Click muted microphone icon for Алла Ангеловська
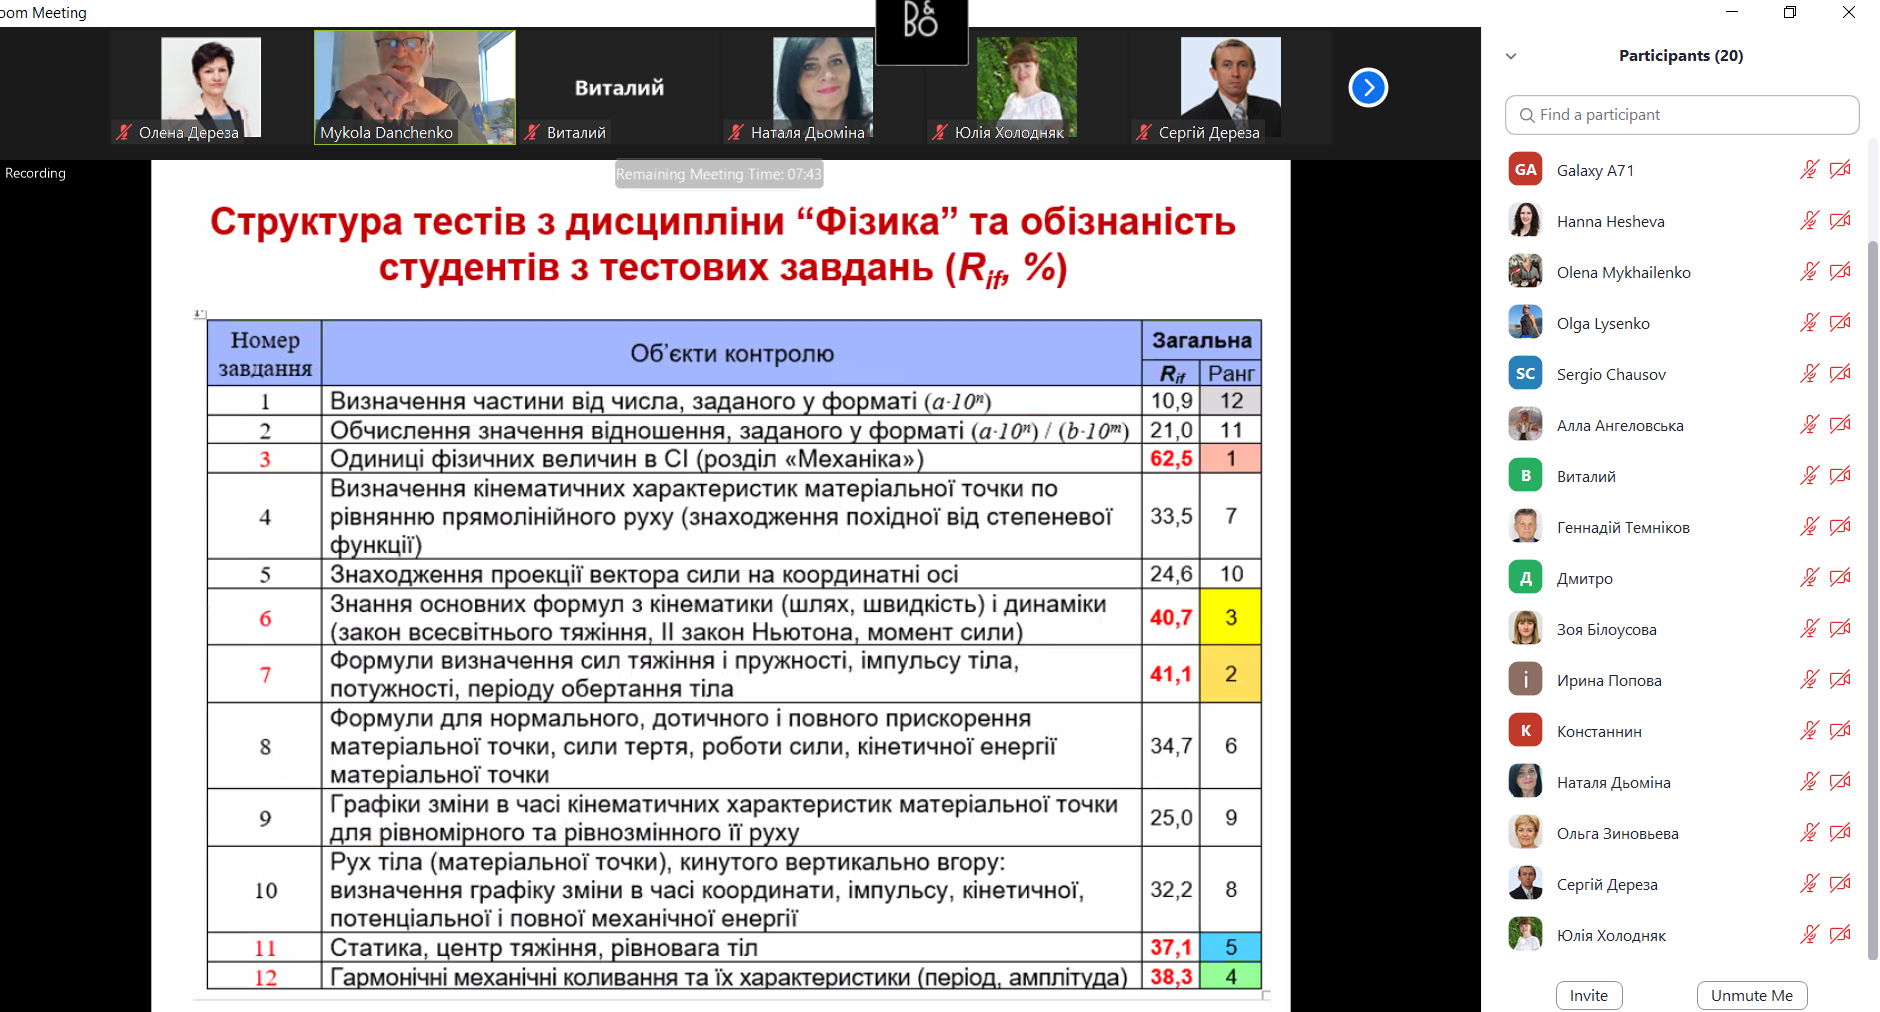 (1809, 425)
